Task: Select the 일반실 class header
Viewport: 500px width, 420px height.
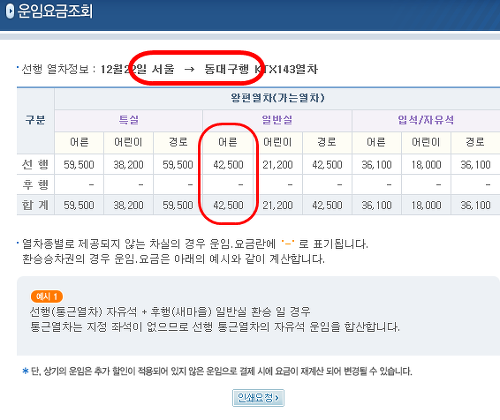Action: coord(277,120)
